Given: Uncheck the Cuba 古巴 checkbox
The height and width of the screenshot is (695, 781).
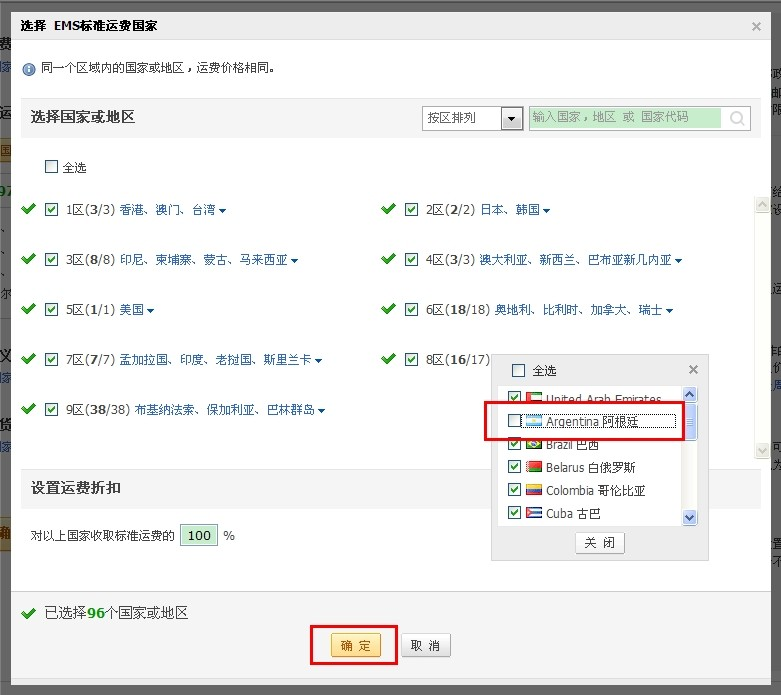Looking at the screenshot, I should click(515, 512).
